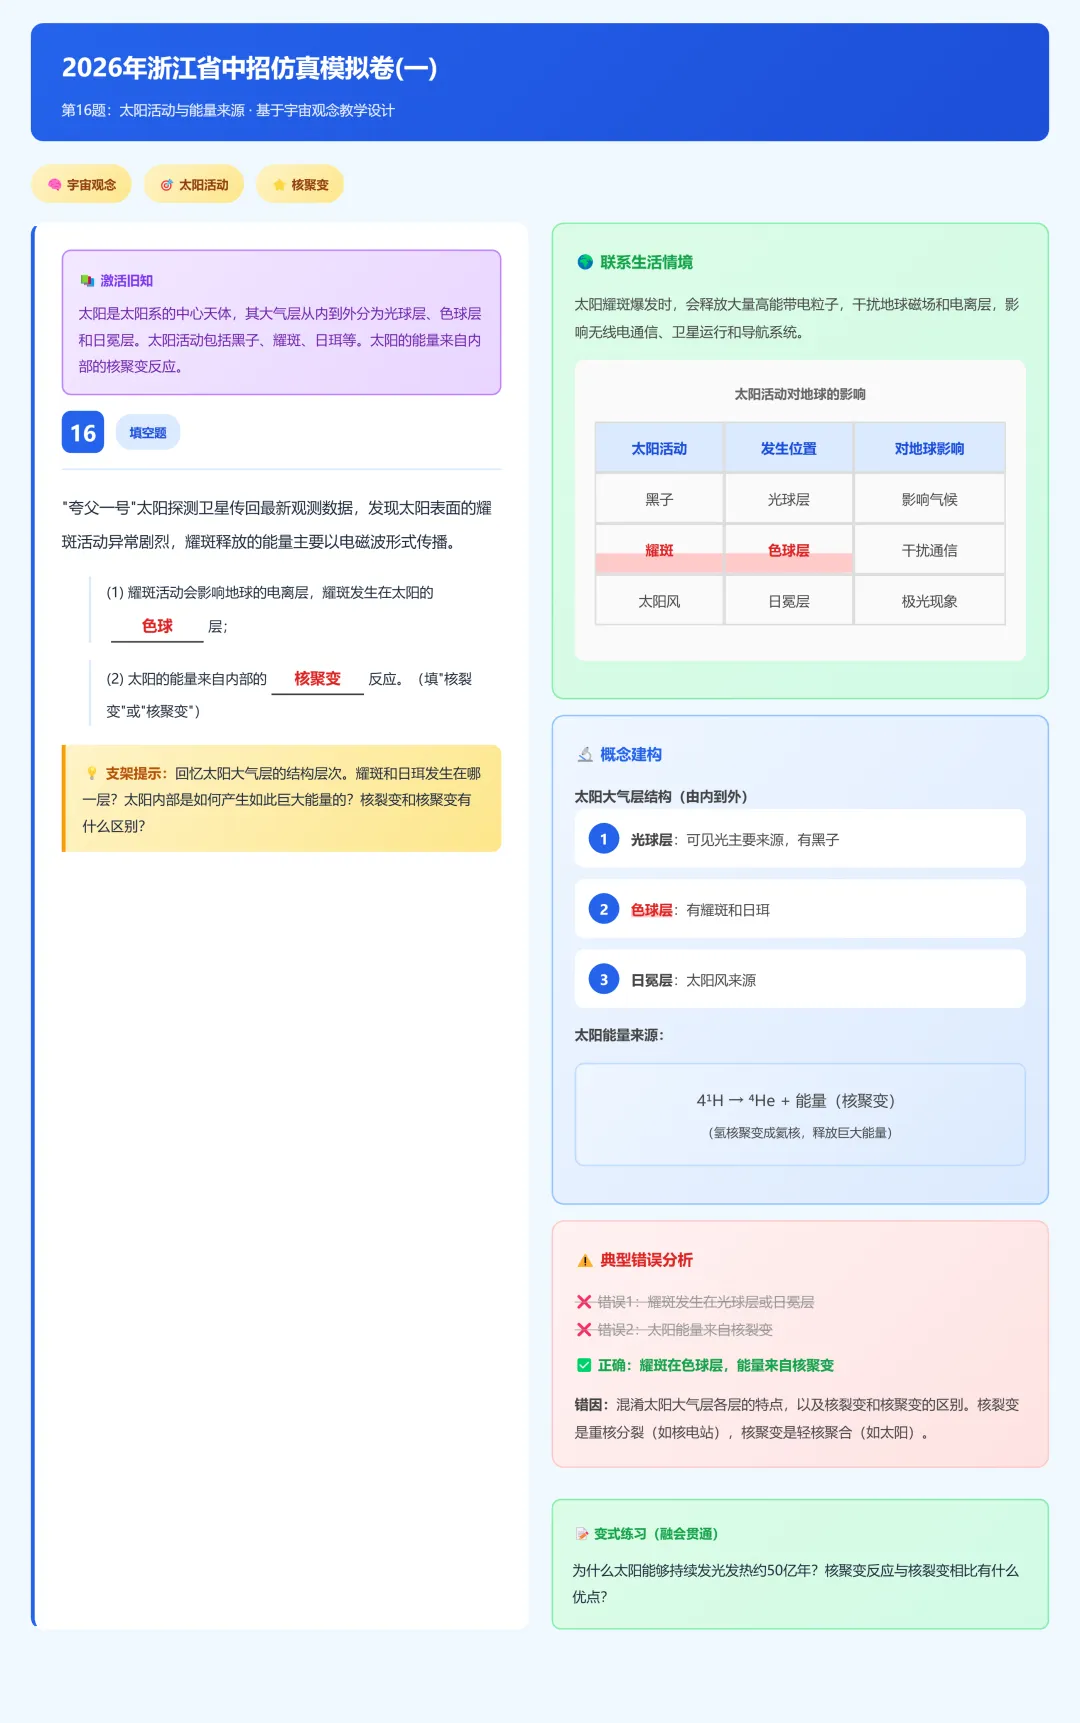Click the 变式练习 question about 50亿年
1080x1723 pixels.
[x=795, y=1583]
